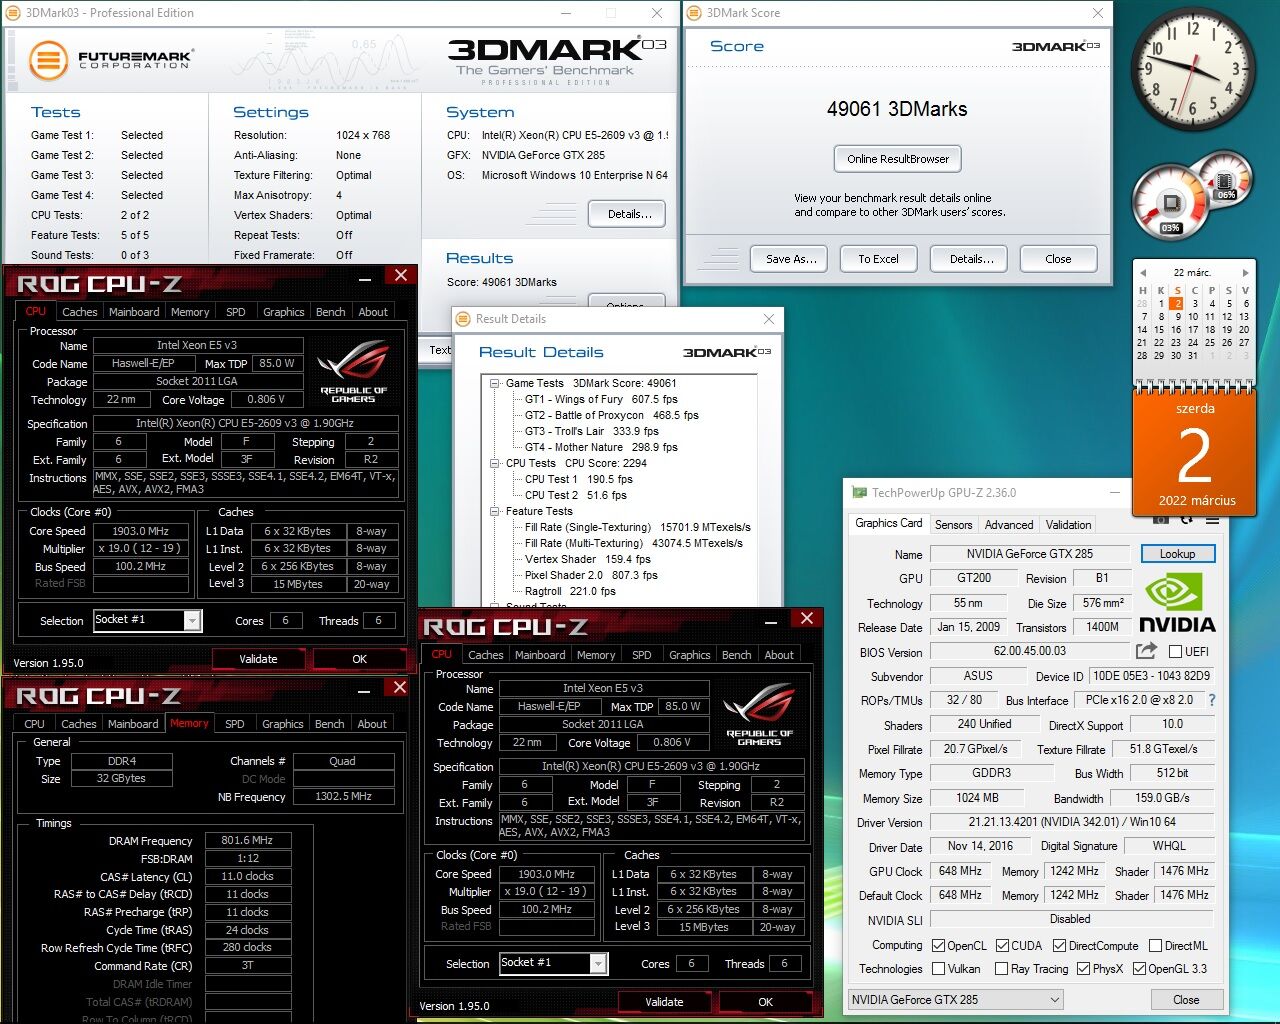This screenshot has height=1024, width=1280.
Task: Select CPU Test 1 result row
Action: [578, 479]
